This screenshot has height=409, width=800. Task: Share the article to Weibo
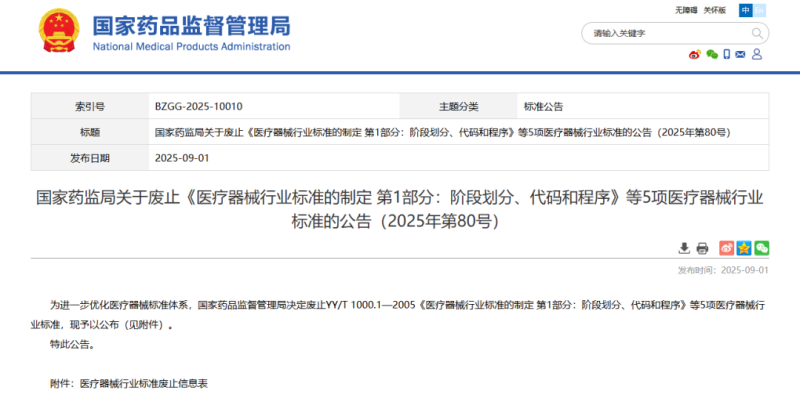click(727, 248)
